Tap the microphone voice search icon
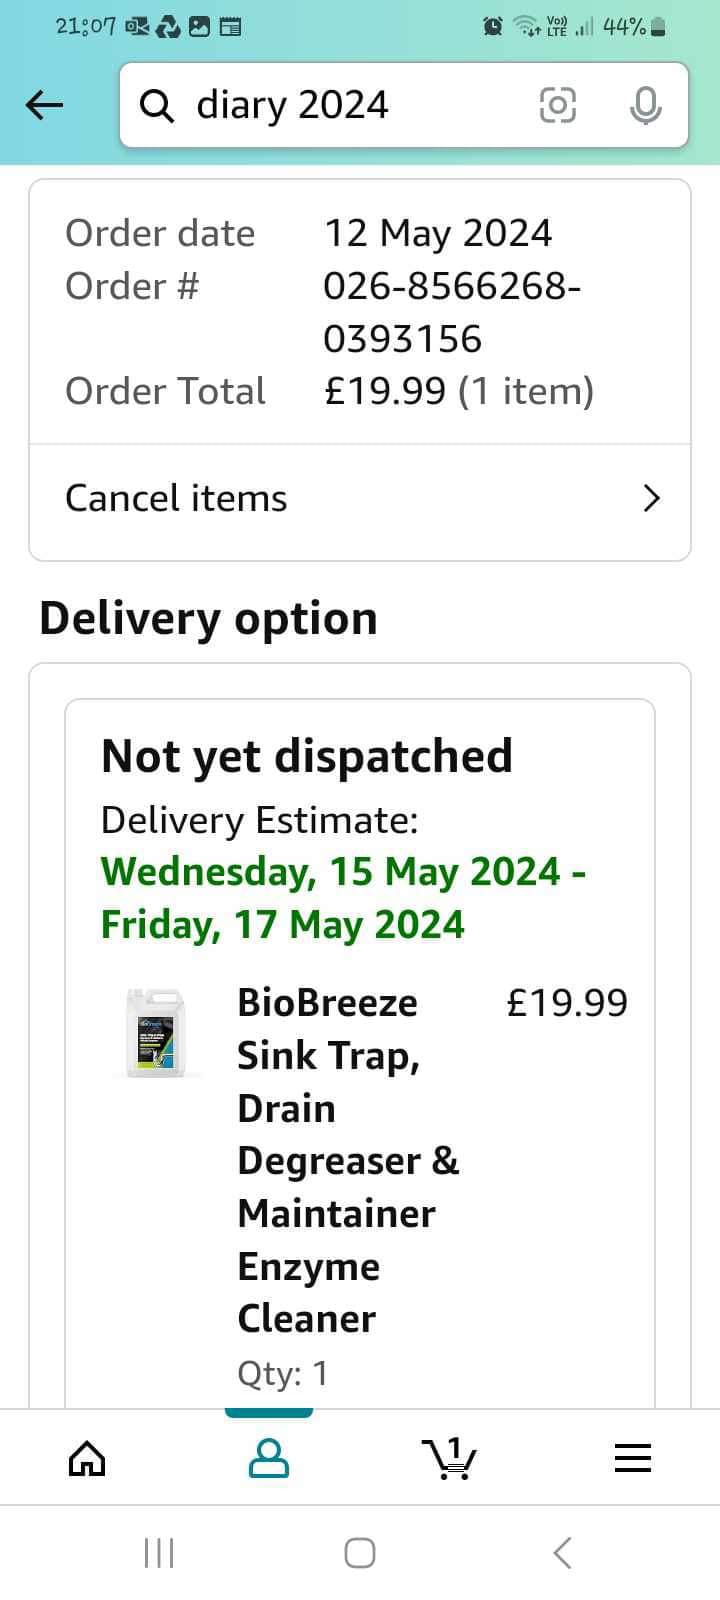 pos(646,105)
